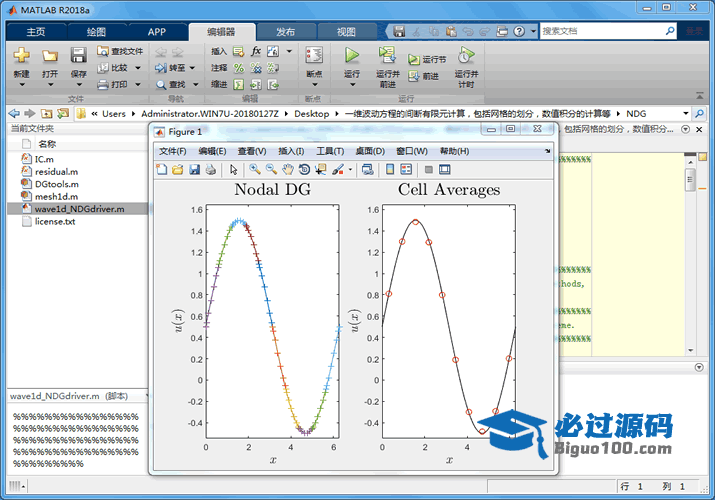
Task: Switch to the View (视图) tab
Action: (346, 31)
